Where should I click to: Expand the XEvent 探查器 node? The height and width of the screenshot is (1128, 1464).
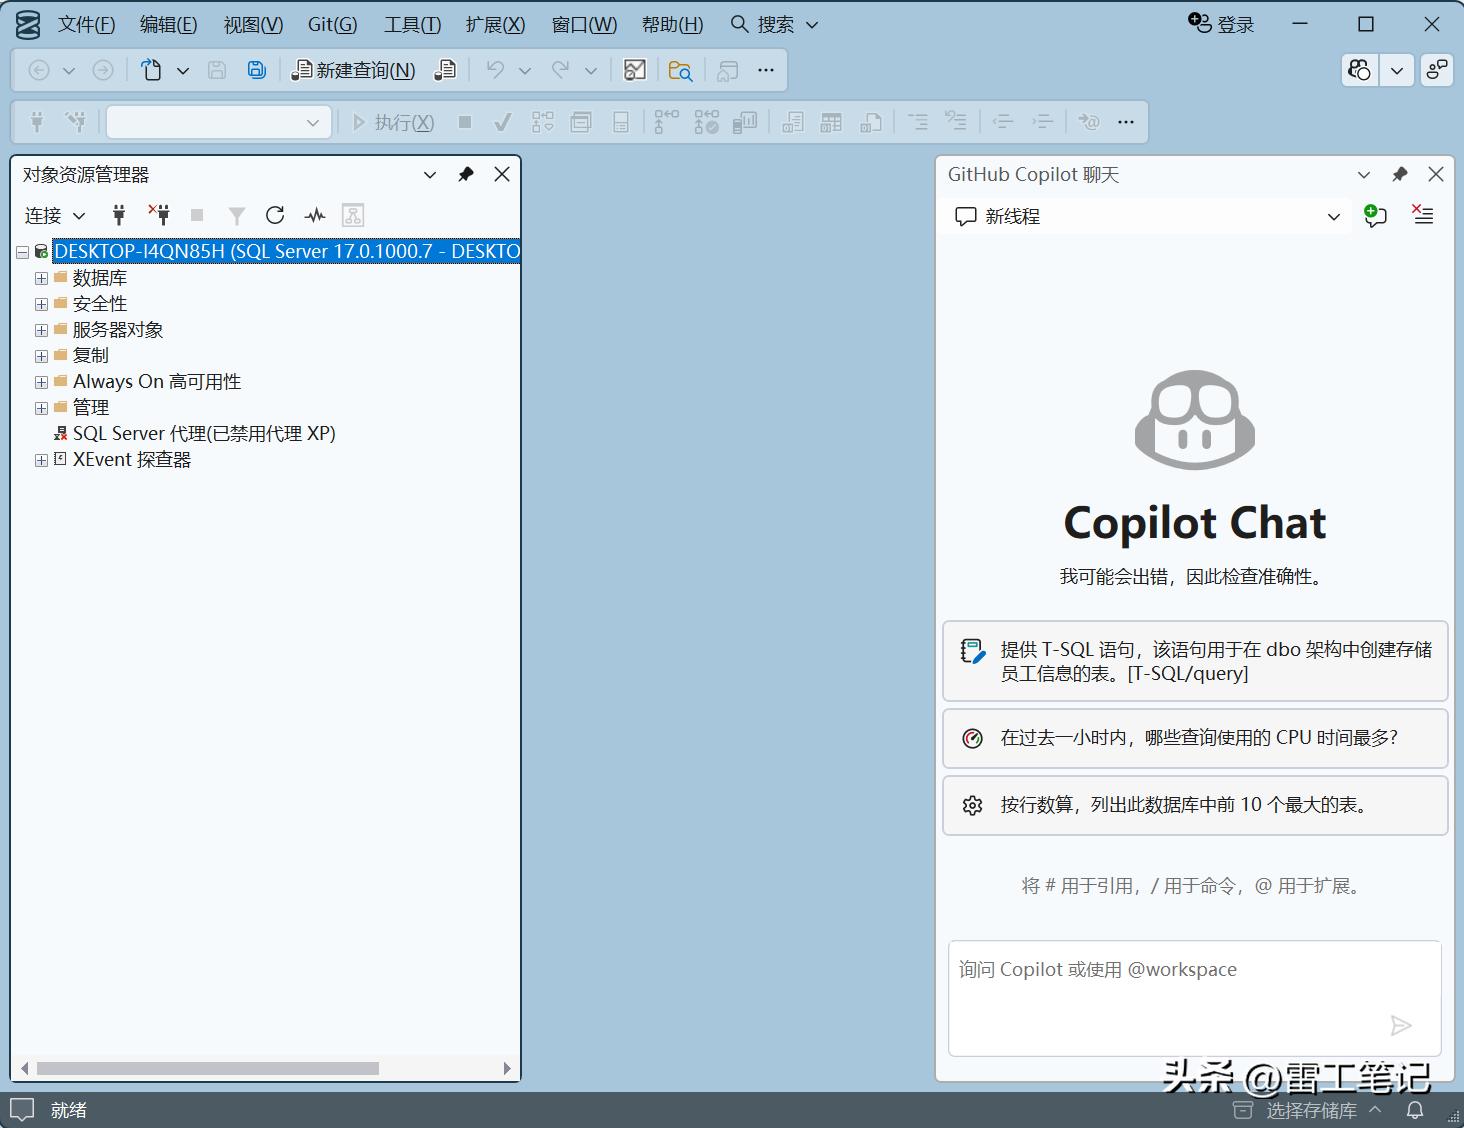(x=41, y=460)
